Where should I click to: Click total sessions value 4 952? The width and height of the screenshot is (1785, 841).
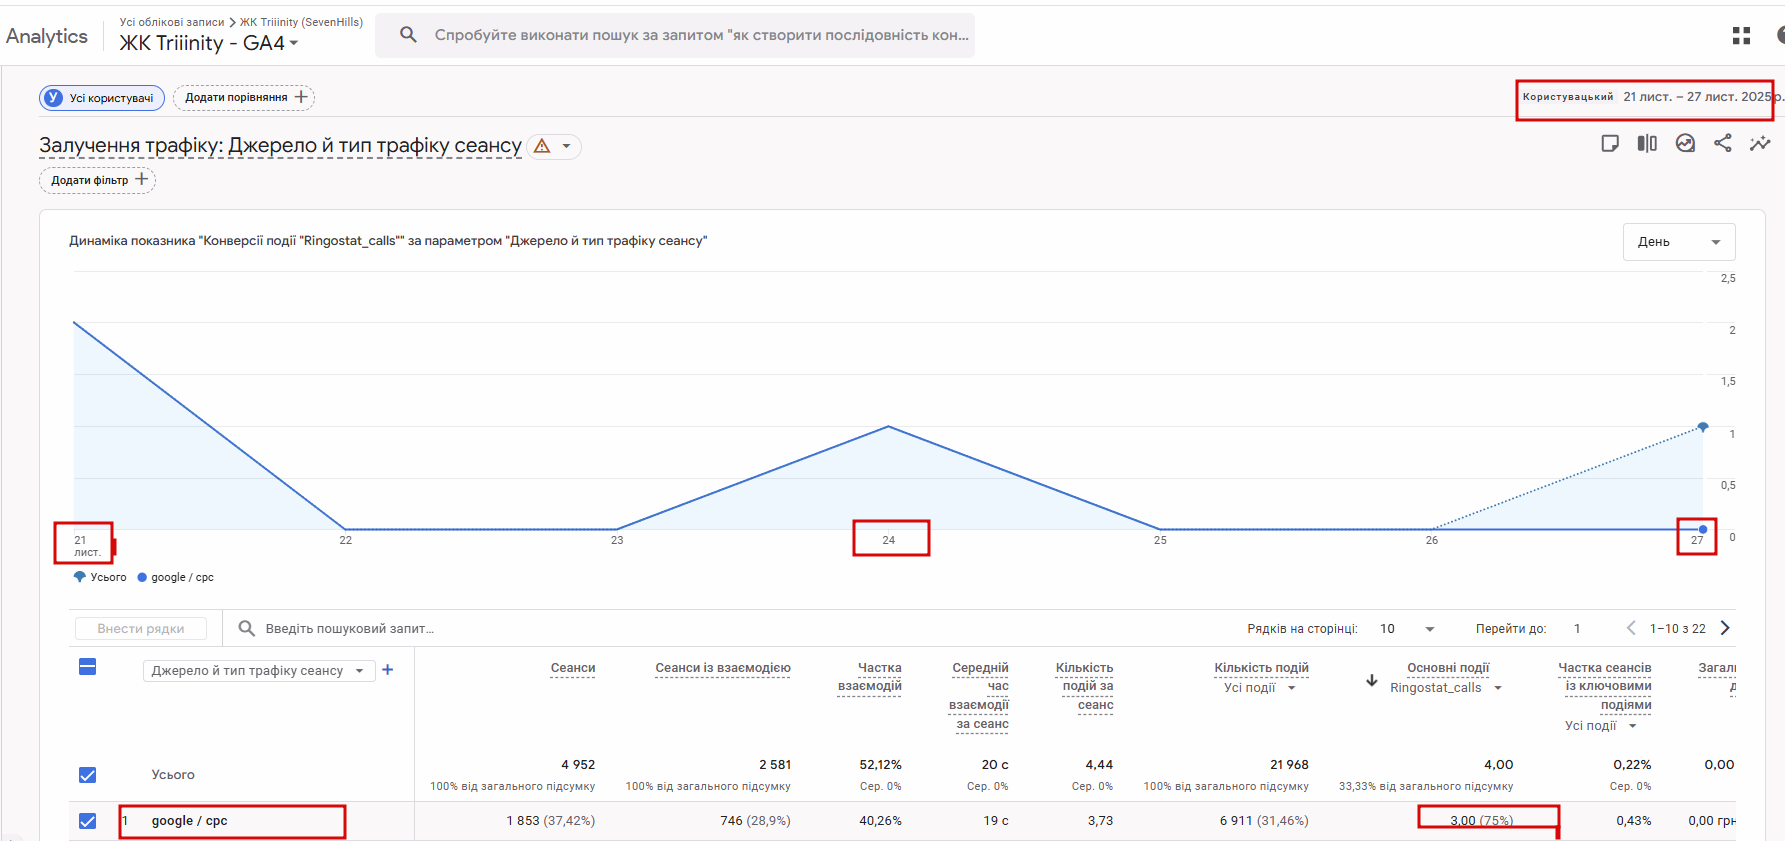click(x=578, y=765)
